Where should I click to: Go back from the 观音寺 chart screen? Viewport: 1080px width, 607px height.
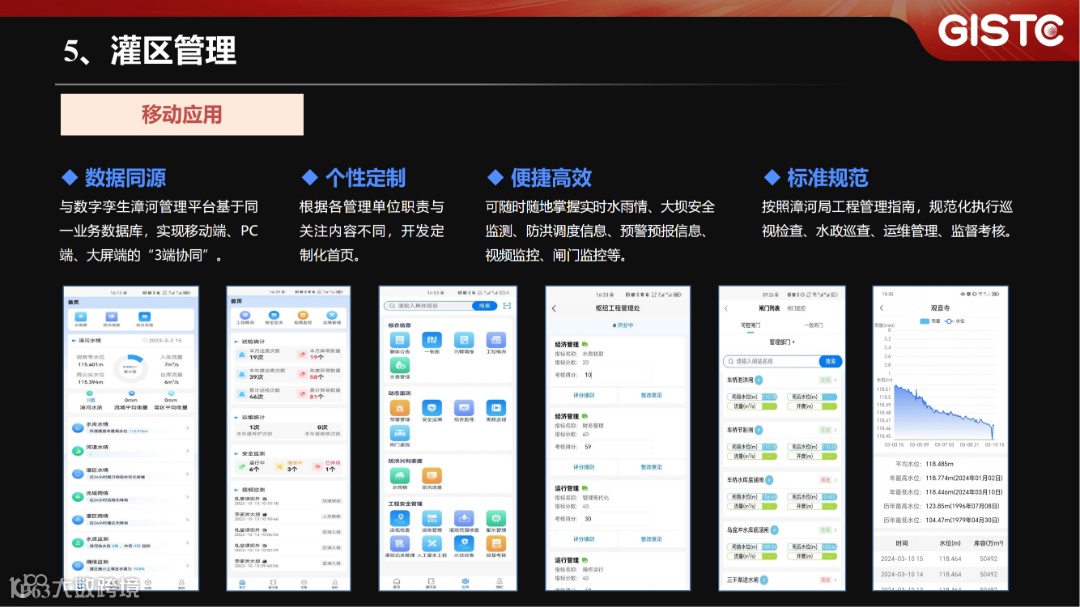[882, 308]
